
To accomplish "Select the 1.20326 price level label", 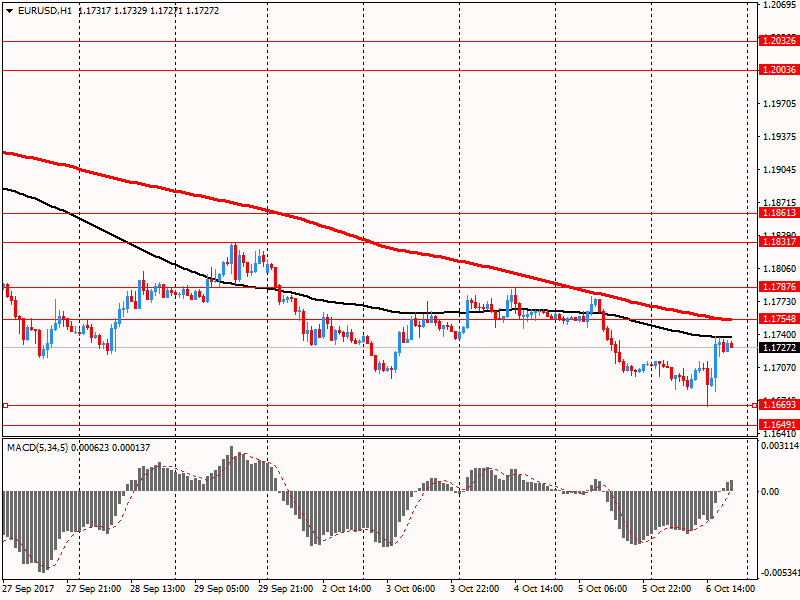I will pyautogui.click(x=779, y=41).
